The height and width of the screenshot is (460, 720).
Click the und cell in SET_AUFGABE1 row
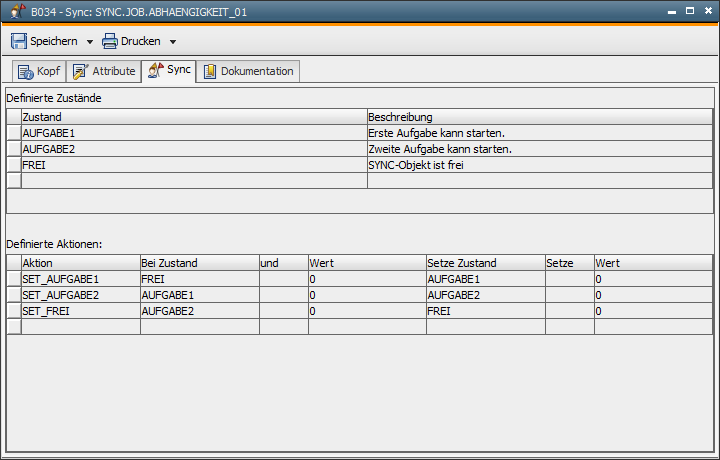284,279
